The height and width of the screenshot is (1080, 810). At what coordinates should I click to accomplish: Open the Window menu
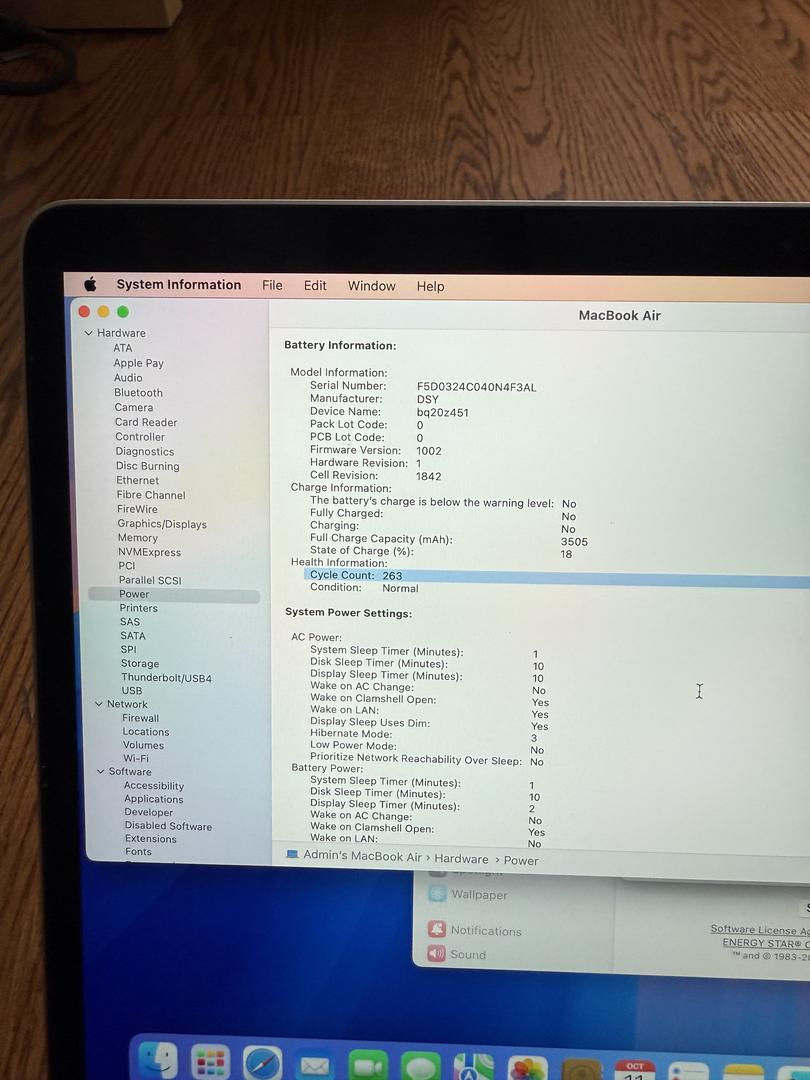(371, 286)
